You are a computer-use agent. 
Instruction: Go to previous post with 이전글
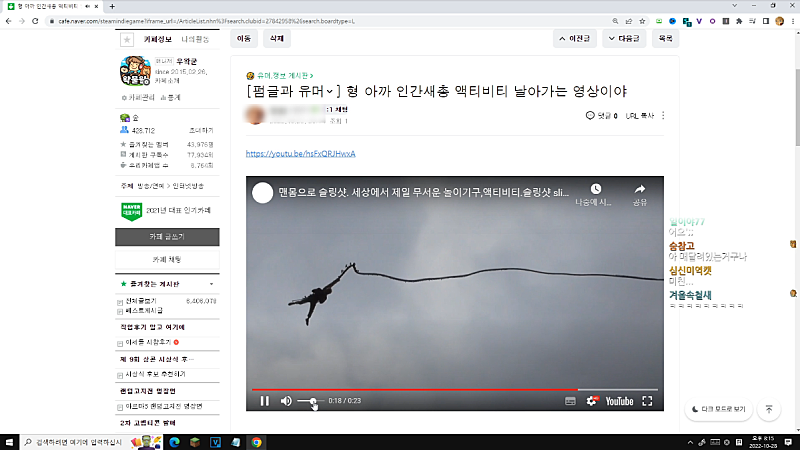point(574,38)
